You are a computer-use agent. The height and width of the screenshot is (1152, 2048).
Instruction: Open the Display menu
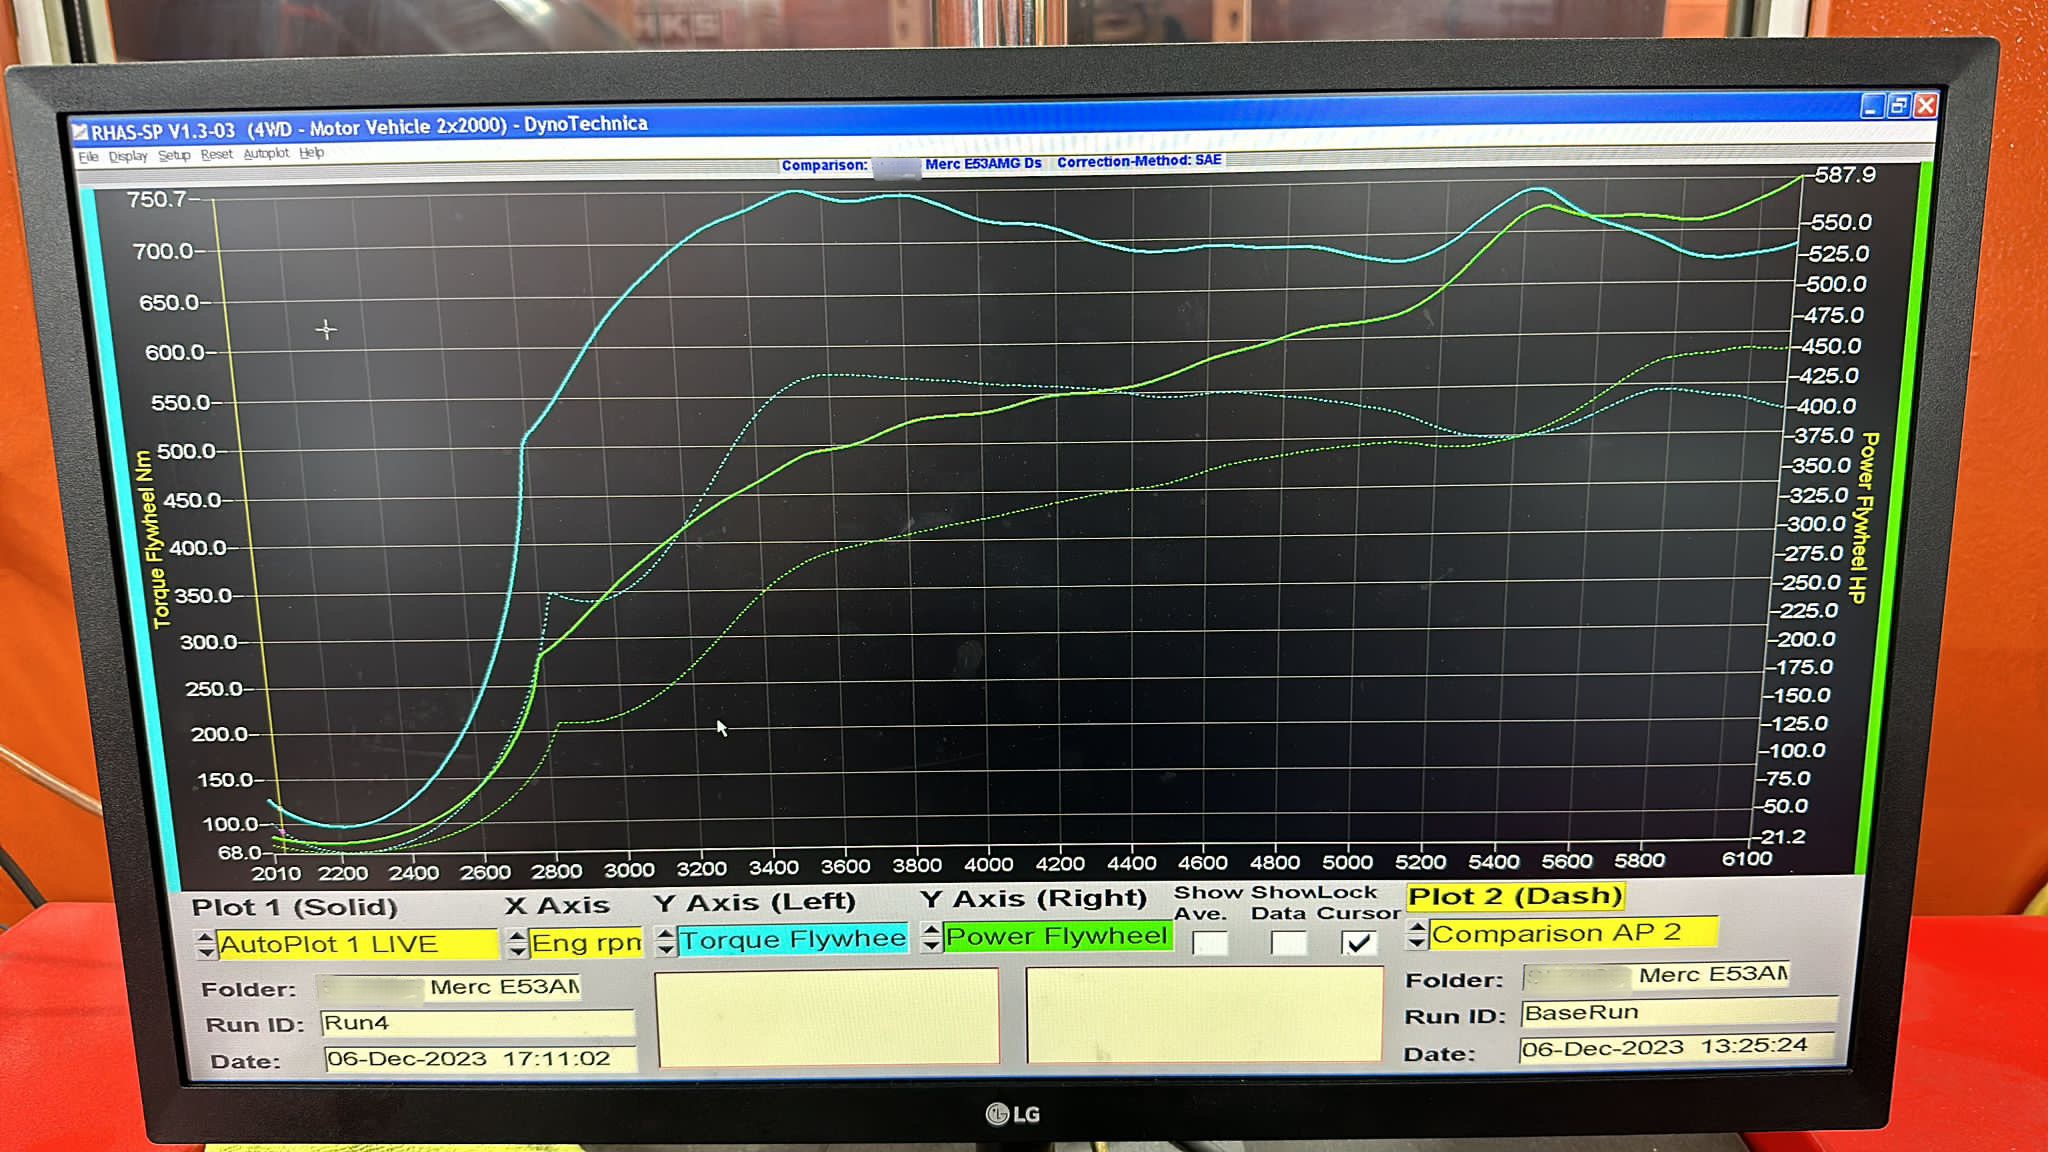[x=127, y=156]
